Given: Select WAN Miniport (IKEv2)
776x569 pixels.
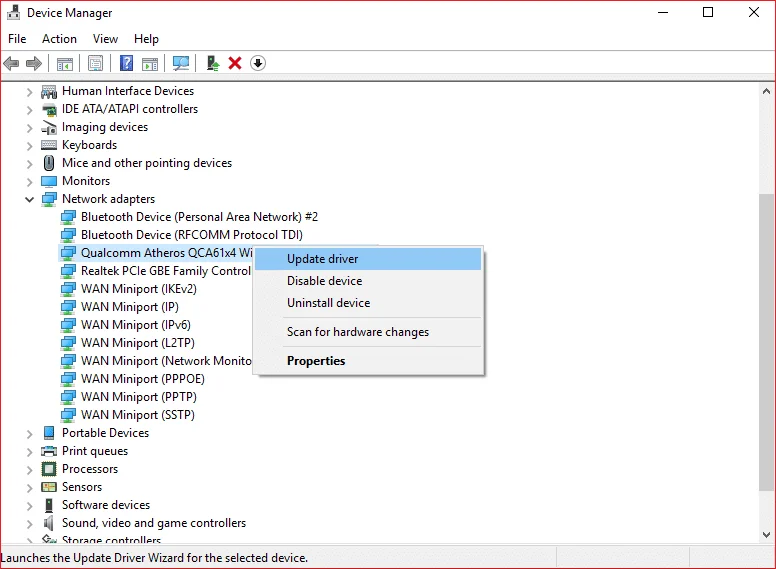Looking at the screenshot, I should 139,288.
